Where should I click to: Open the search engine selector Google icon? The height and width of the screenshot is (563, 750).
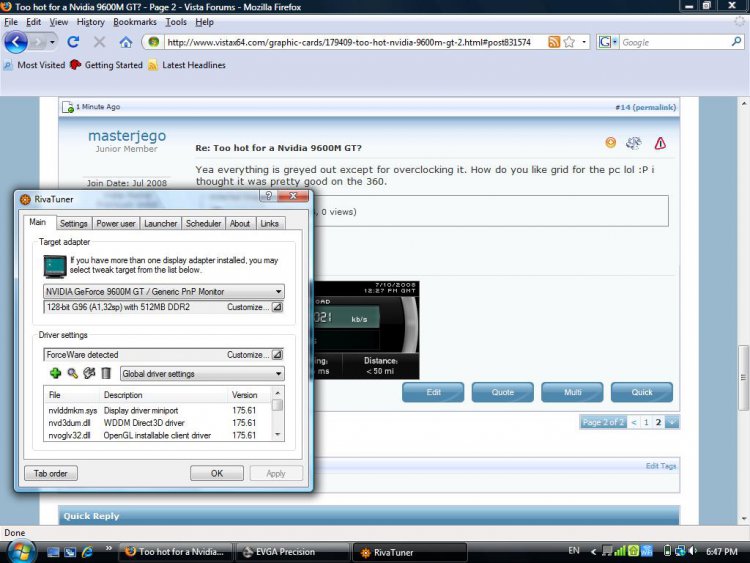607,42
